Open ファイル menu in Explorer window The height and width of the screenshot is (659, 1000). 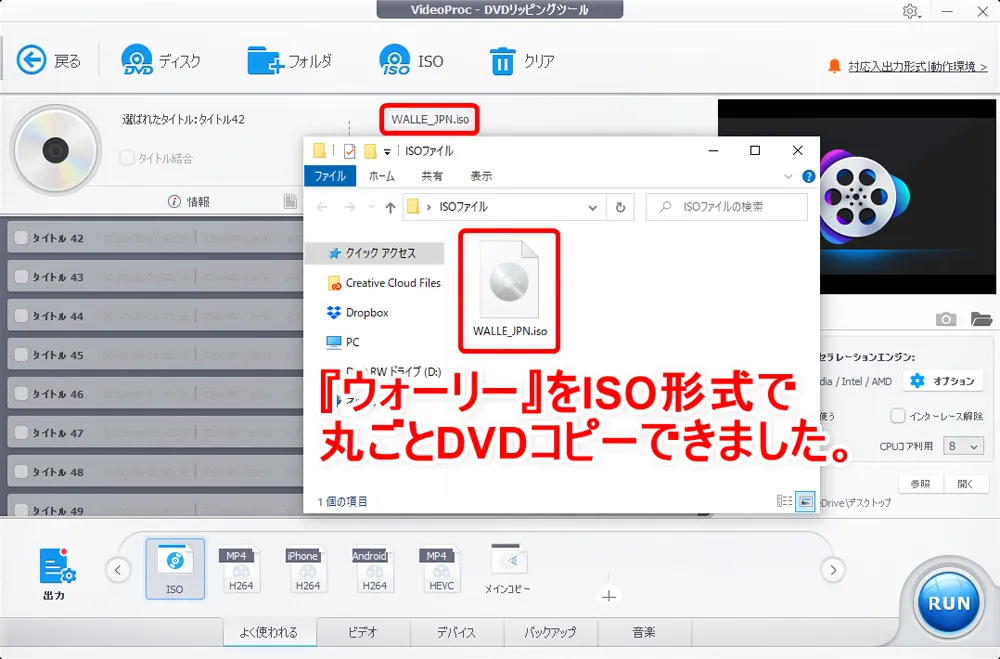[330, 176]
